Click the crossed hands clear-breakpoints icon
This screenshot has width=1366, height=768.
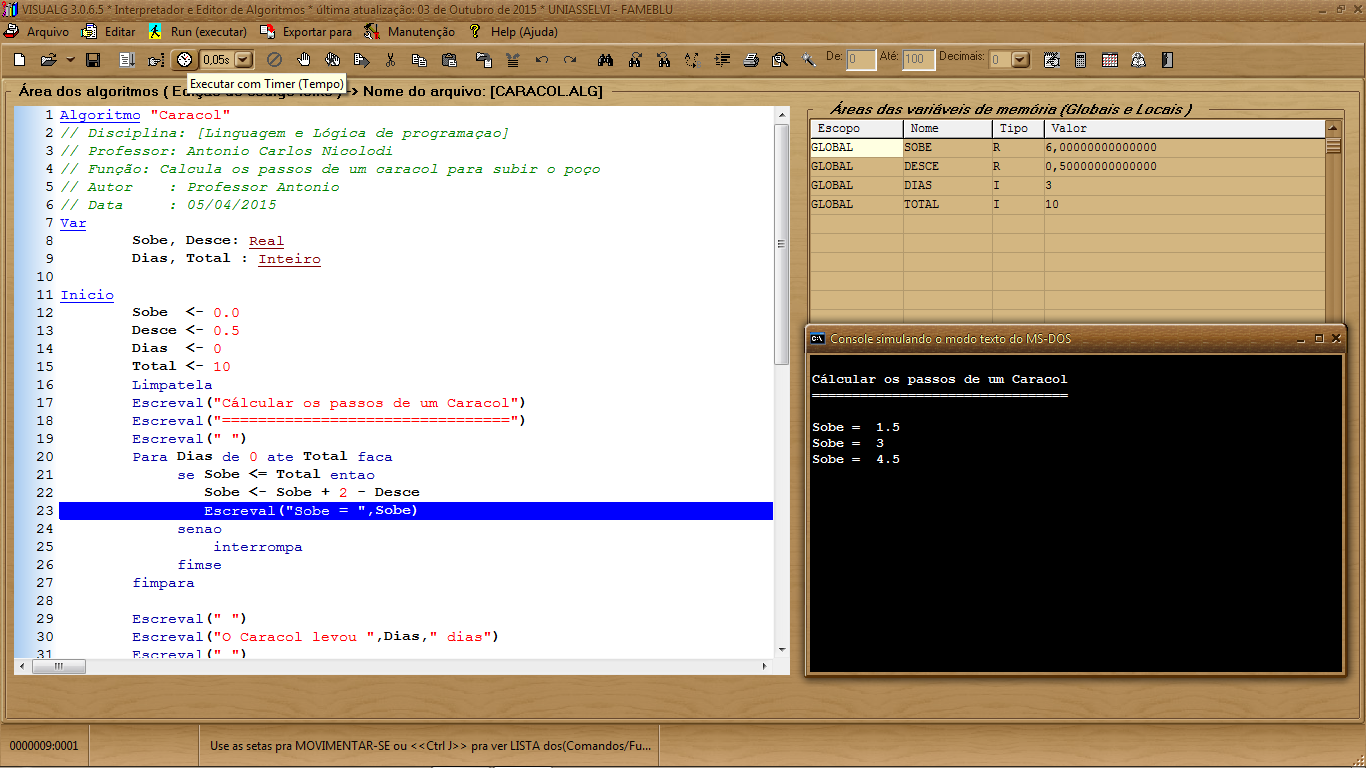pyautogui.click(x=332, y=60)
